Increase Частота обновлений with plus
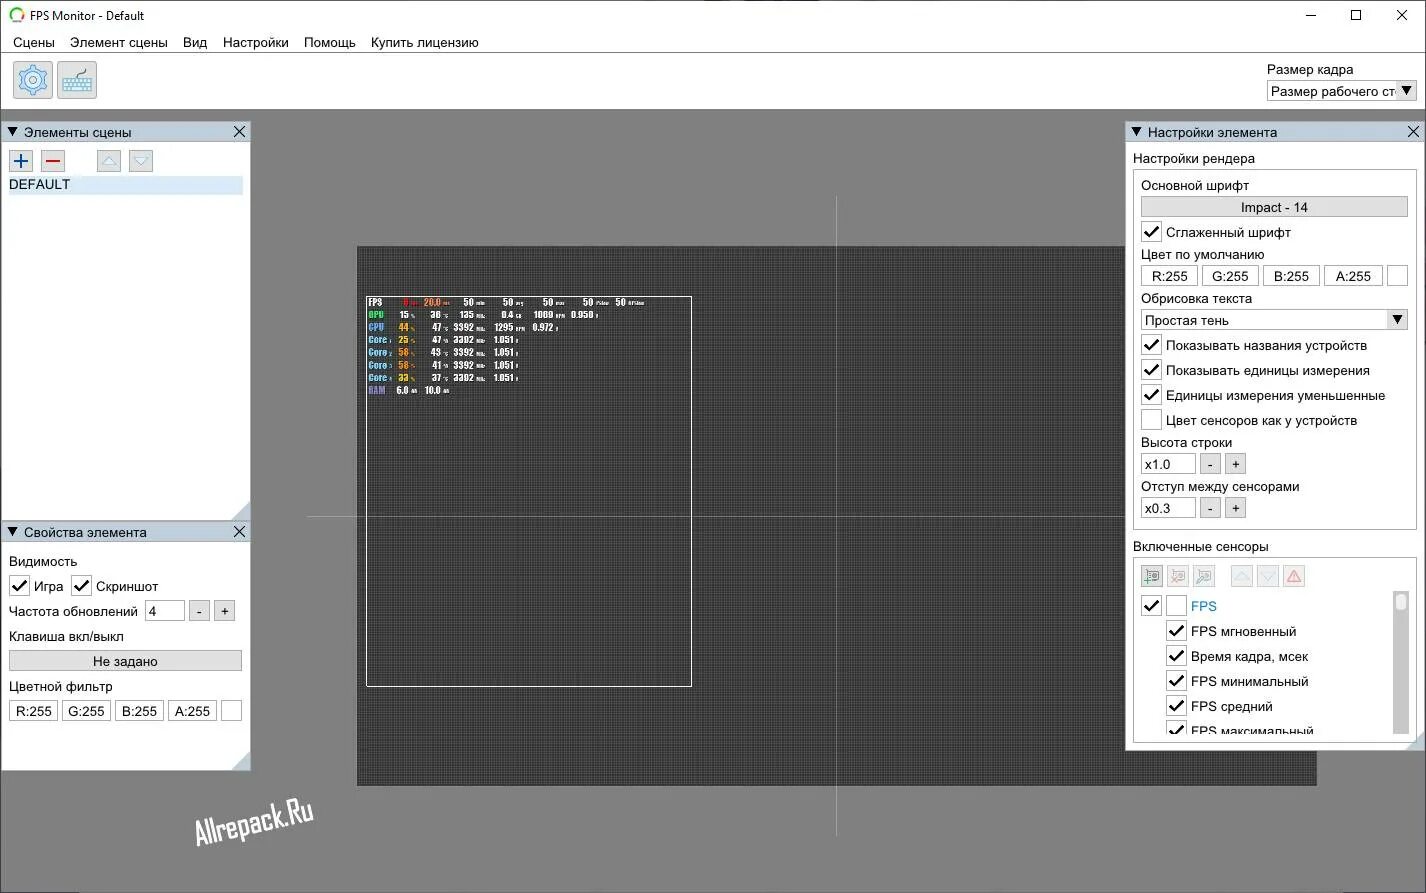The height and width of the screenshot is (893, 1426). pos(224,611)
